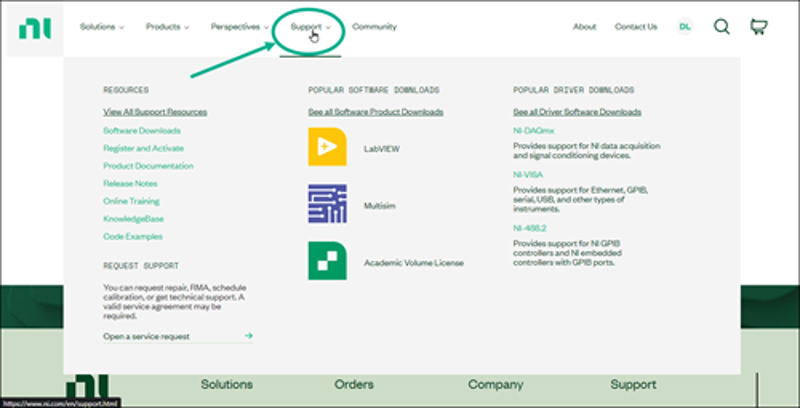Click the arrow beside Open a service request
The image size is (800, 408).
click(x=248, y=336)
